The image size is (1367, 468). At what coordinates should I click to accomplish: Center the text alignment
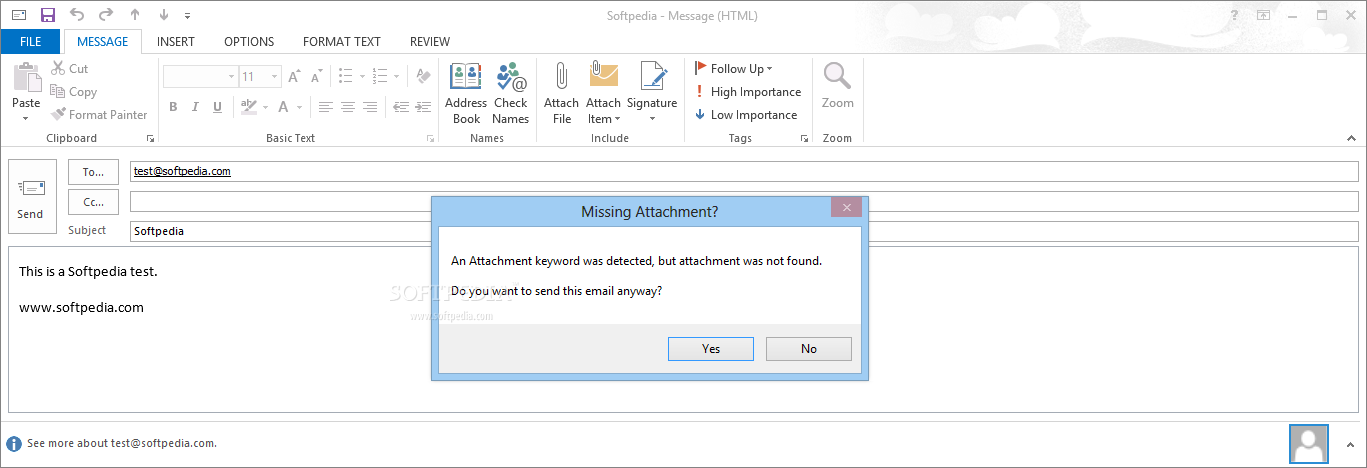[x=348, y=107]
